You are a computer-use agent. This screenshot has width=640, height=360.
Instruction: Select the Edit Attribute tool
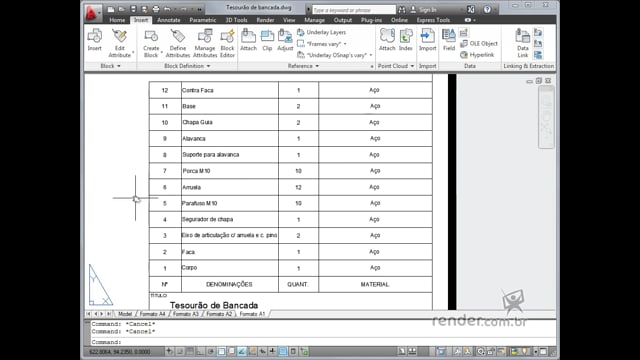point(120,43)
